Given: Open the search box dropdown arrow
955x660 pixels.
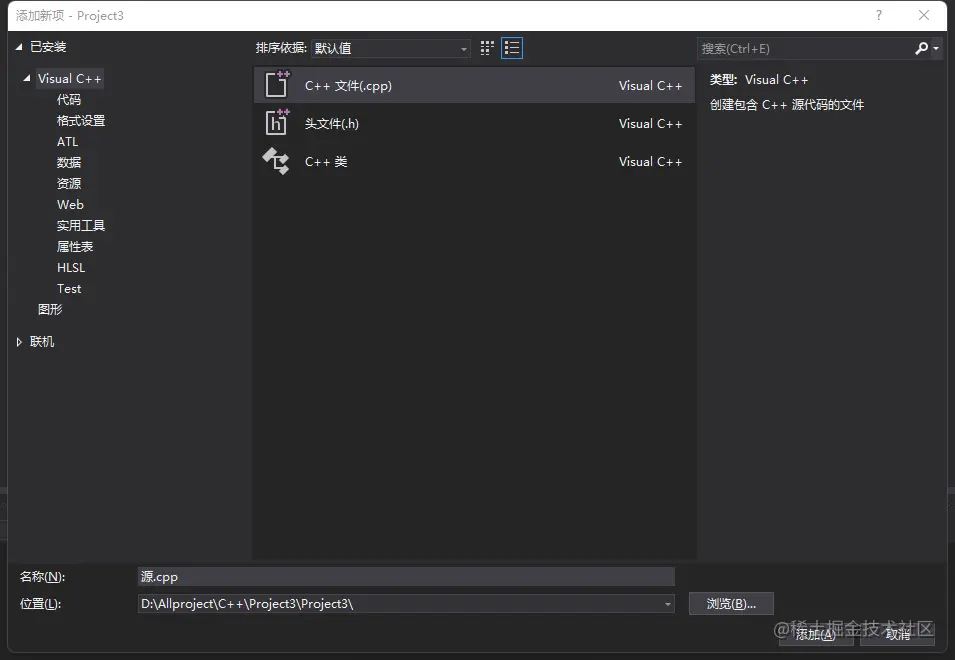Looking at the screenshot, I should [x=933, y=47].
